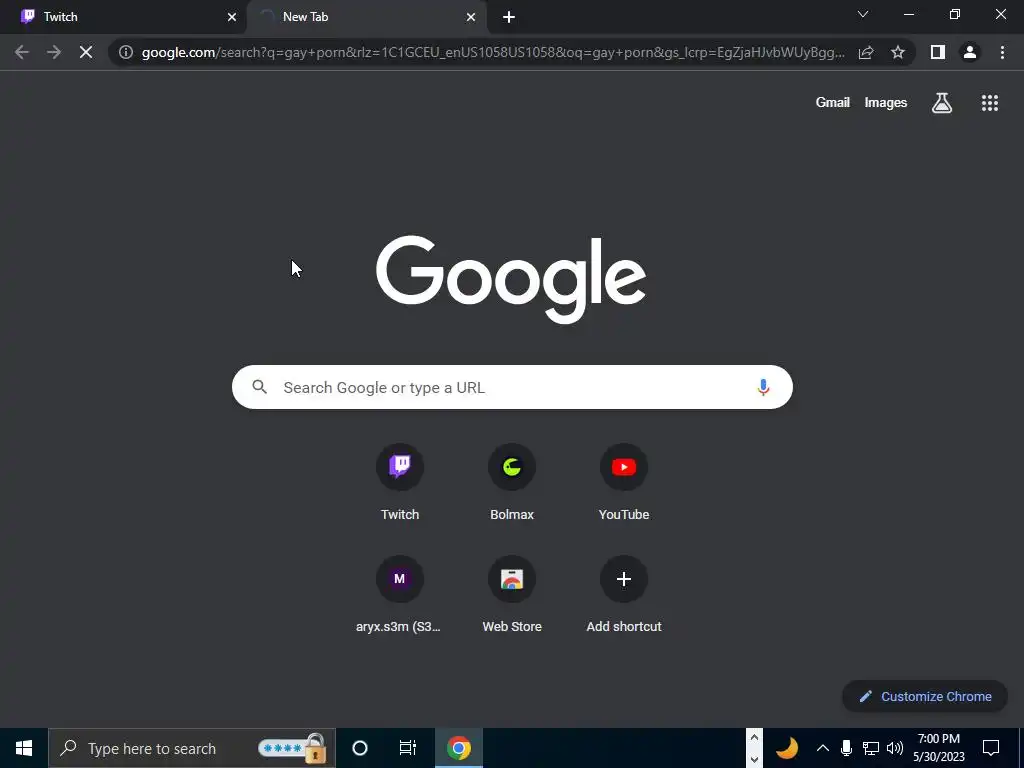Show hidden system tray icons
Image resolution: width=1024 pixels, height=768 pixels.
823,748
